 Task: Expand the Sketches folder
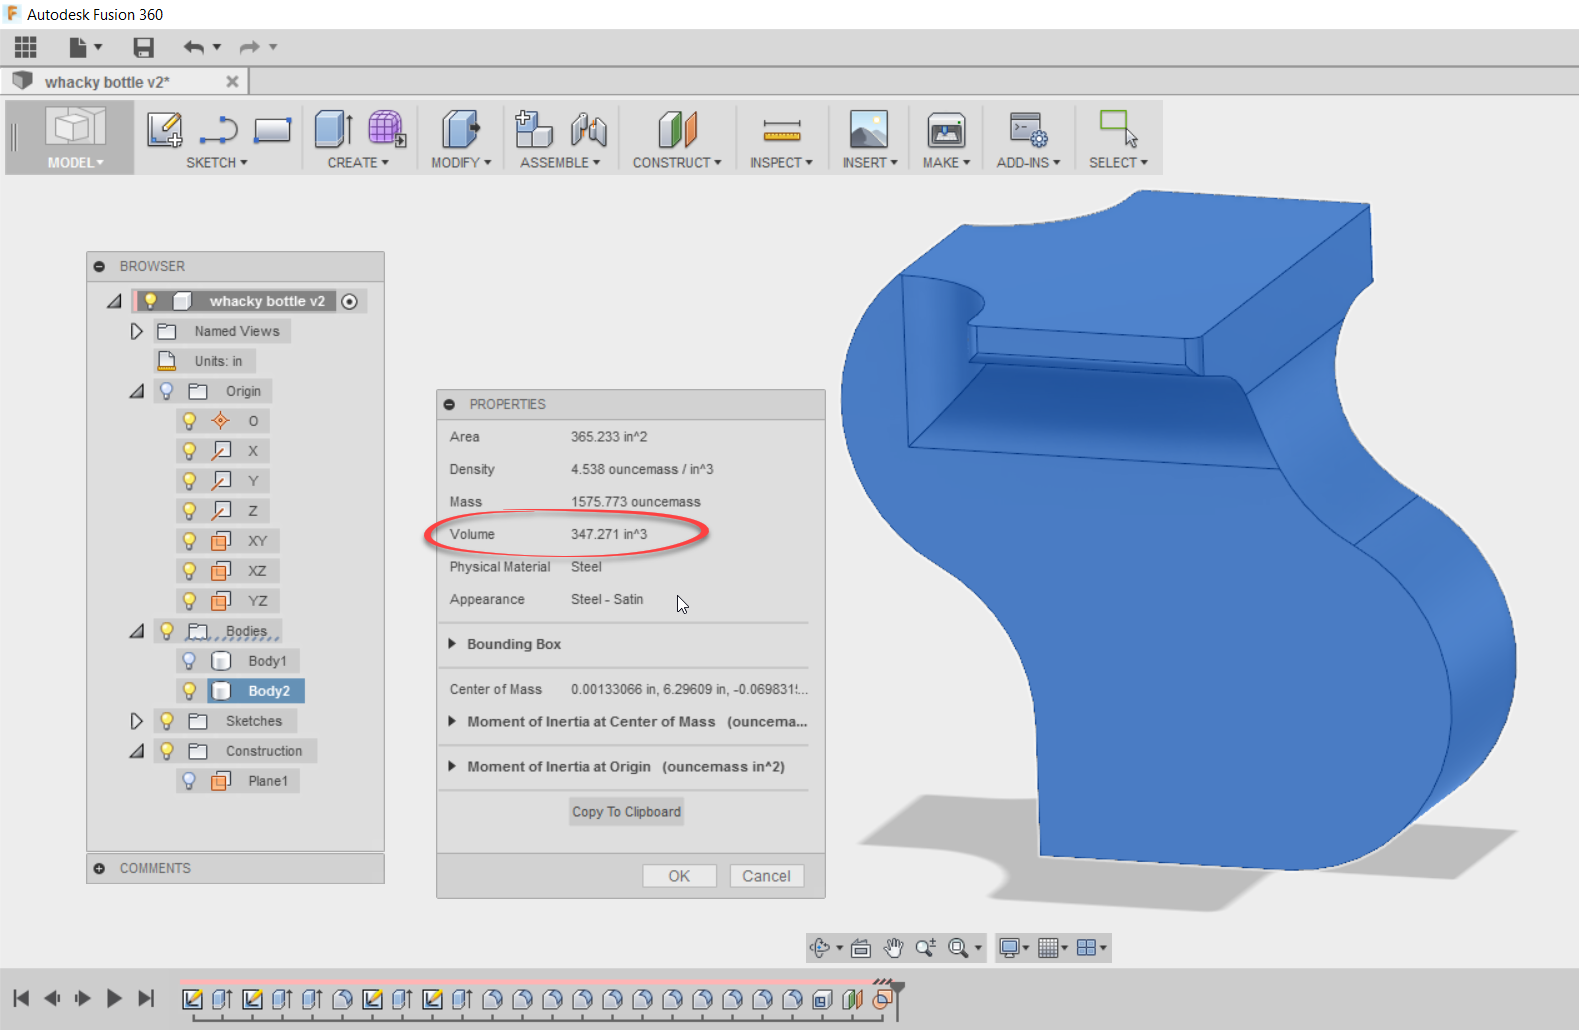click(x=137, y=721)
